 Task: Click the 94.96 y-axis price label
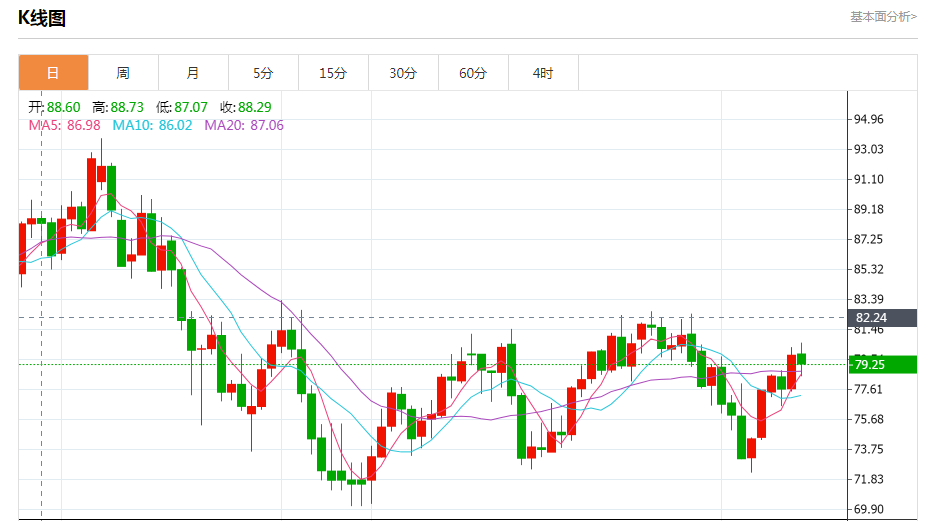(x=868, y=120)
